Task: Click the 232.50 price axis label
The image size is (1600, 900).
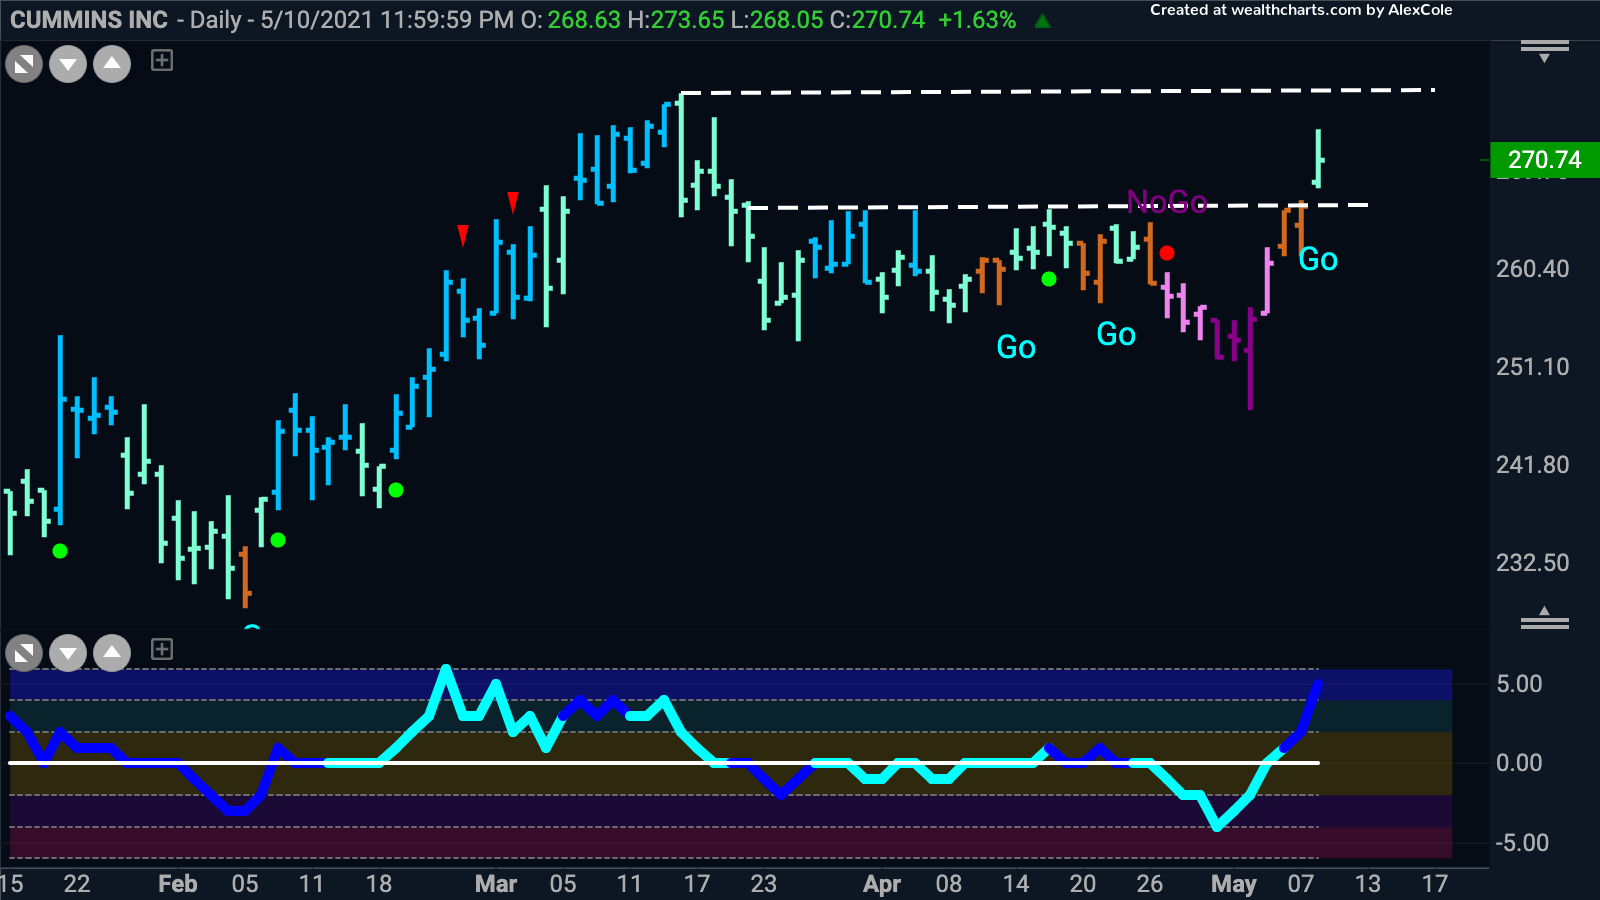Action: click(1532, 563)
